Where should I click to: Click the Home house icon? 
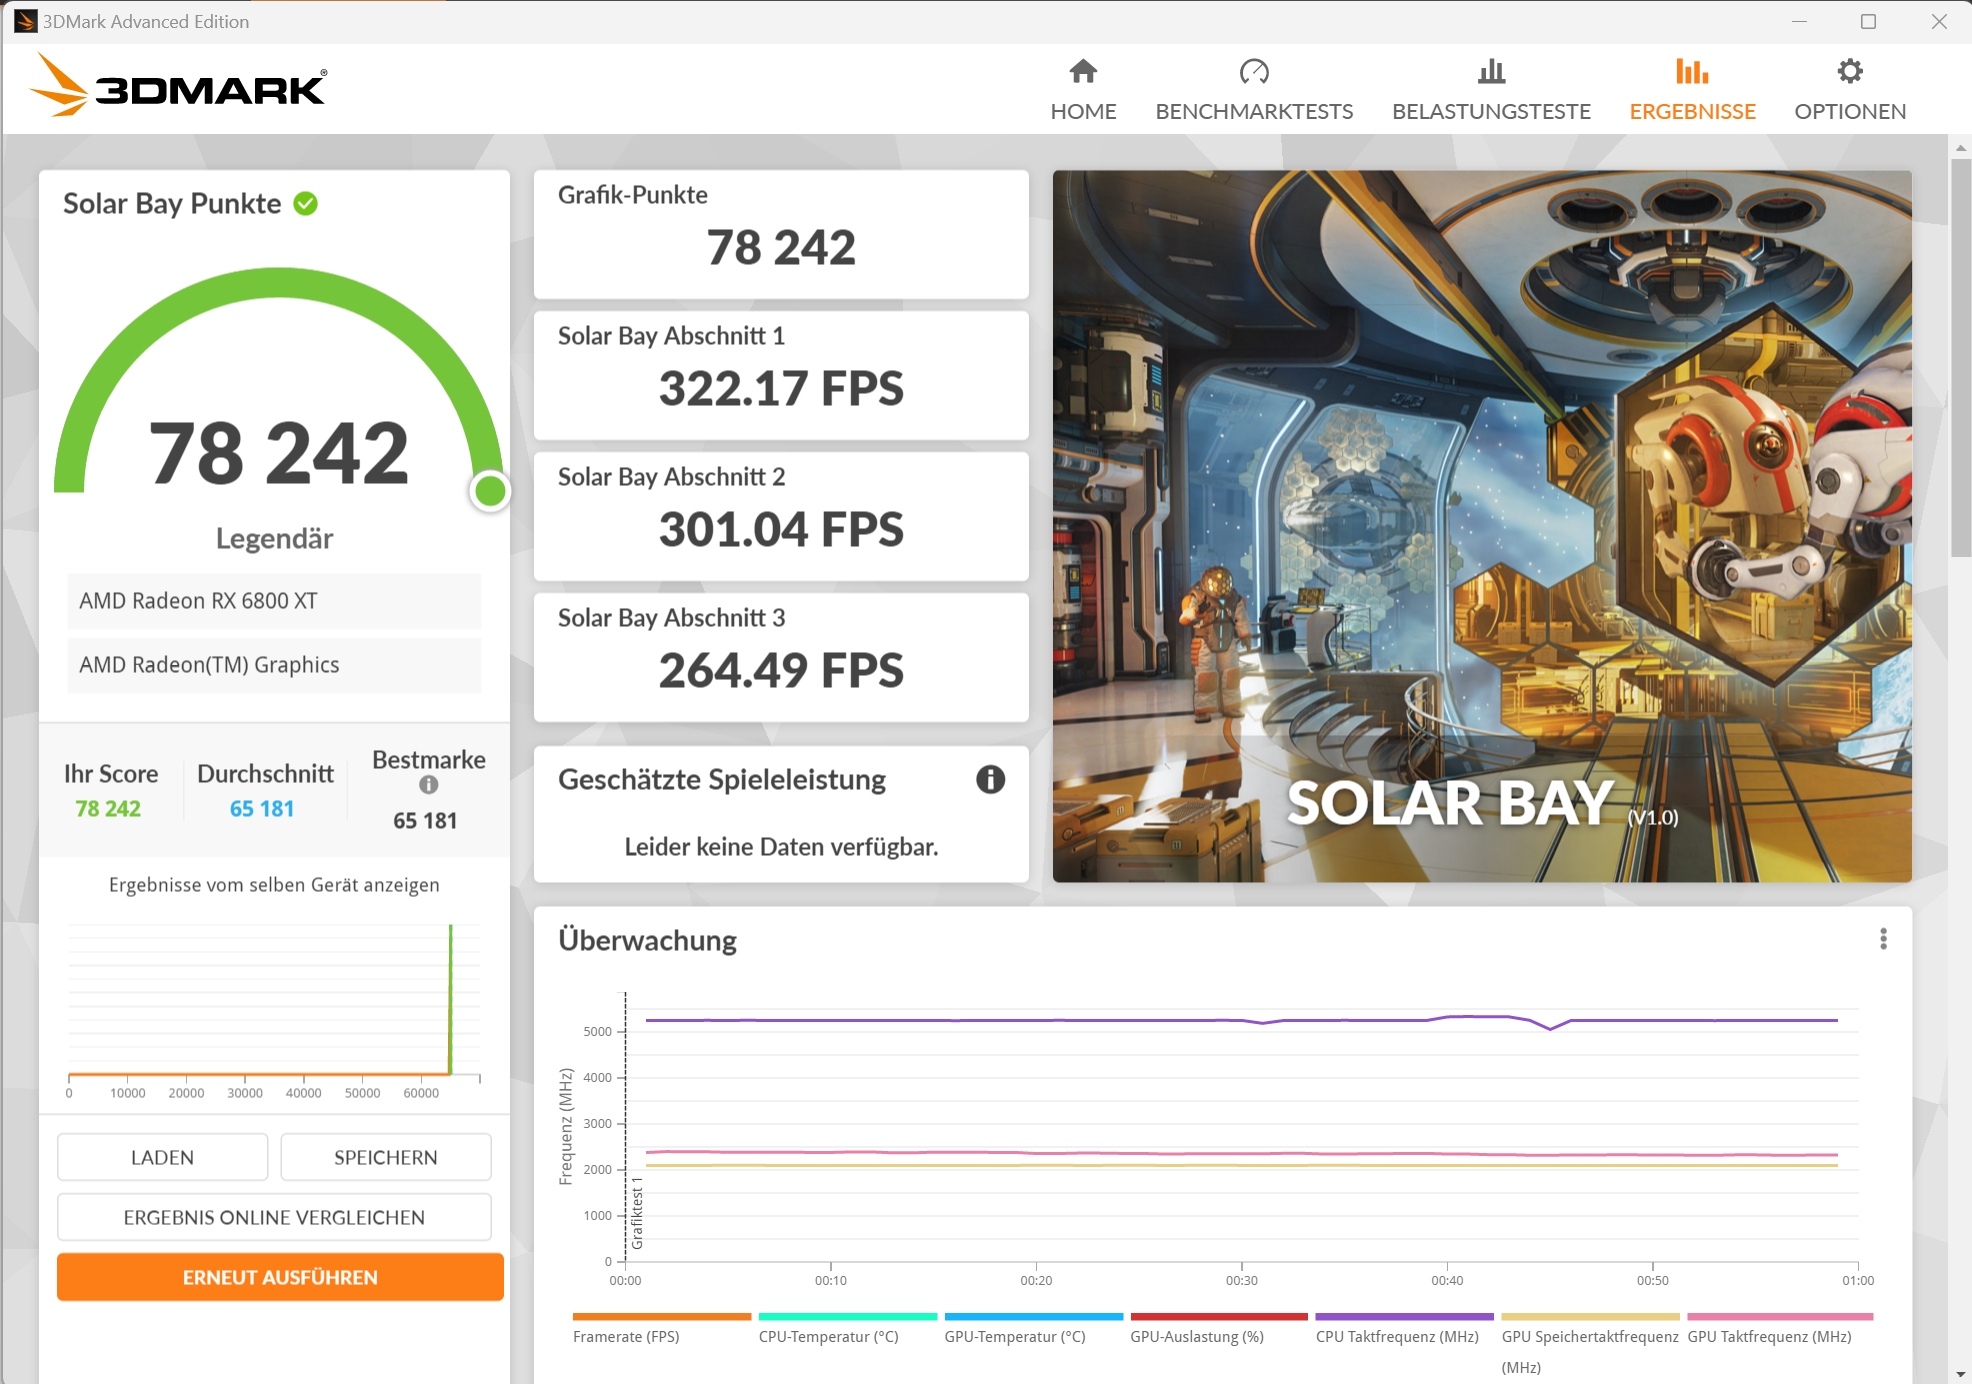tap(1083, 72)
